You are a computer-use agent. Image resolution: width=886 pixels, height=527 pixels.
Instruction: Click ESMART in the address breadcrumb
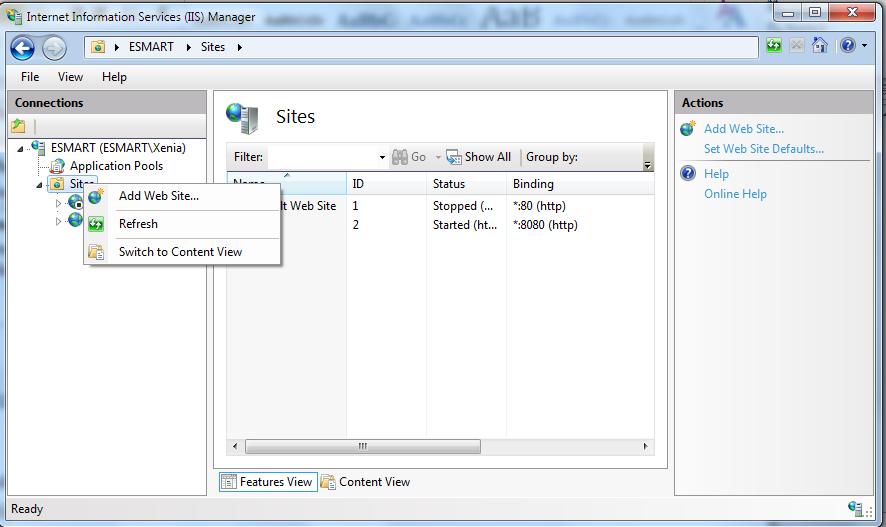[x=151, y=47]
